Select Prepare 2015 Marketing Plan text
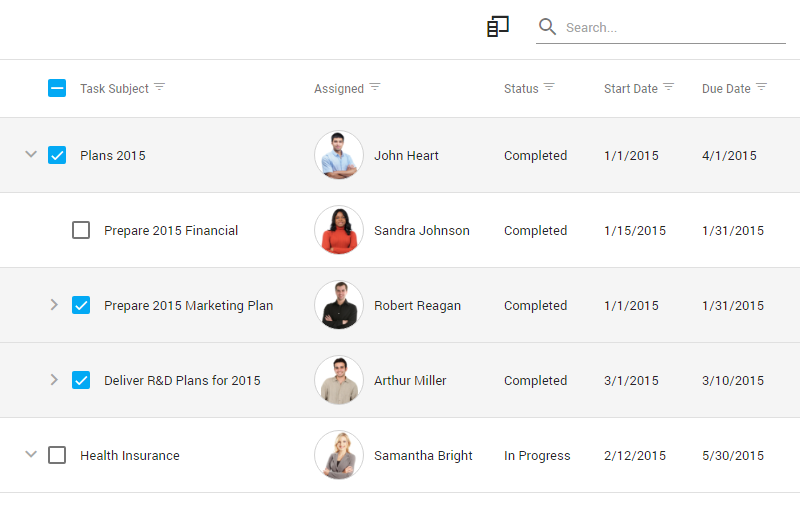The height and width of the screenshot is (508, 800). [x=189, y=306]
